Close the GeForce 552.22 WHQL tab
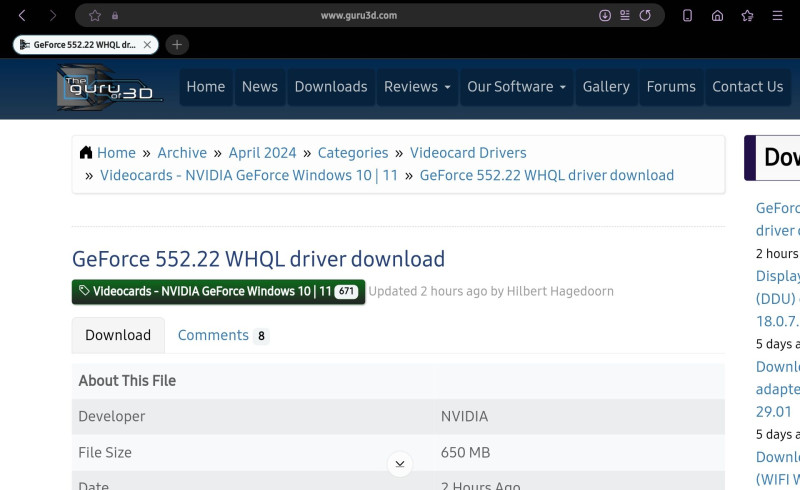 147,45
